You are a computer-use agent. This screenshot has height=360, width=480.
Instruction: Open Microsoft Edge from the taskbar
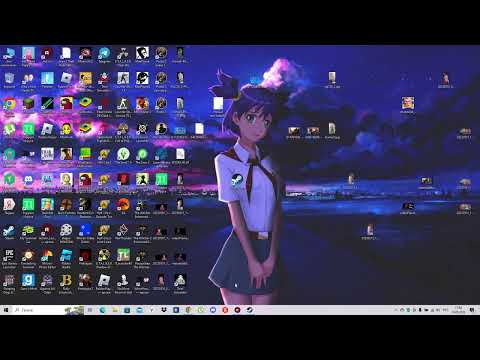tap(103, 310)
